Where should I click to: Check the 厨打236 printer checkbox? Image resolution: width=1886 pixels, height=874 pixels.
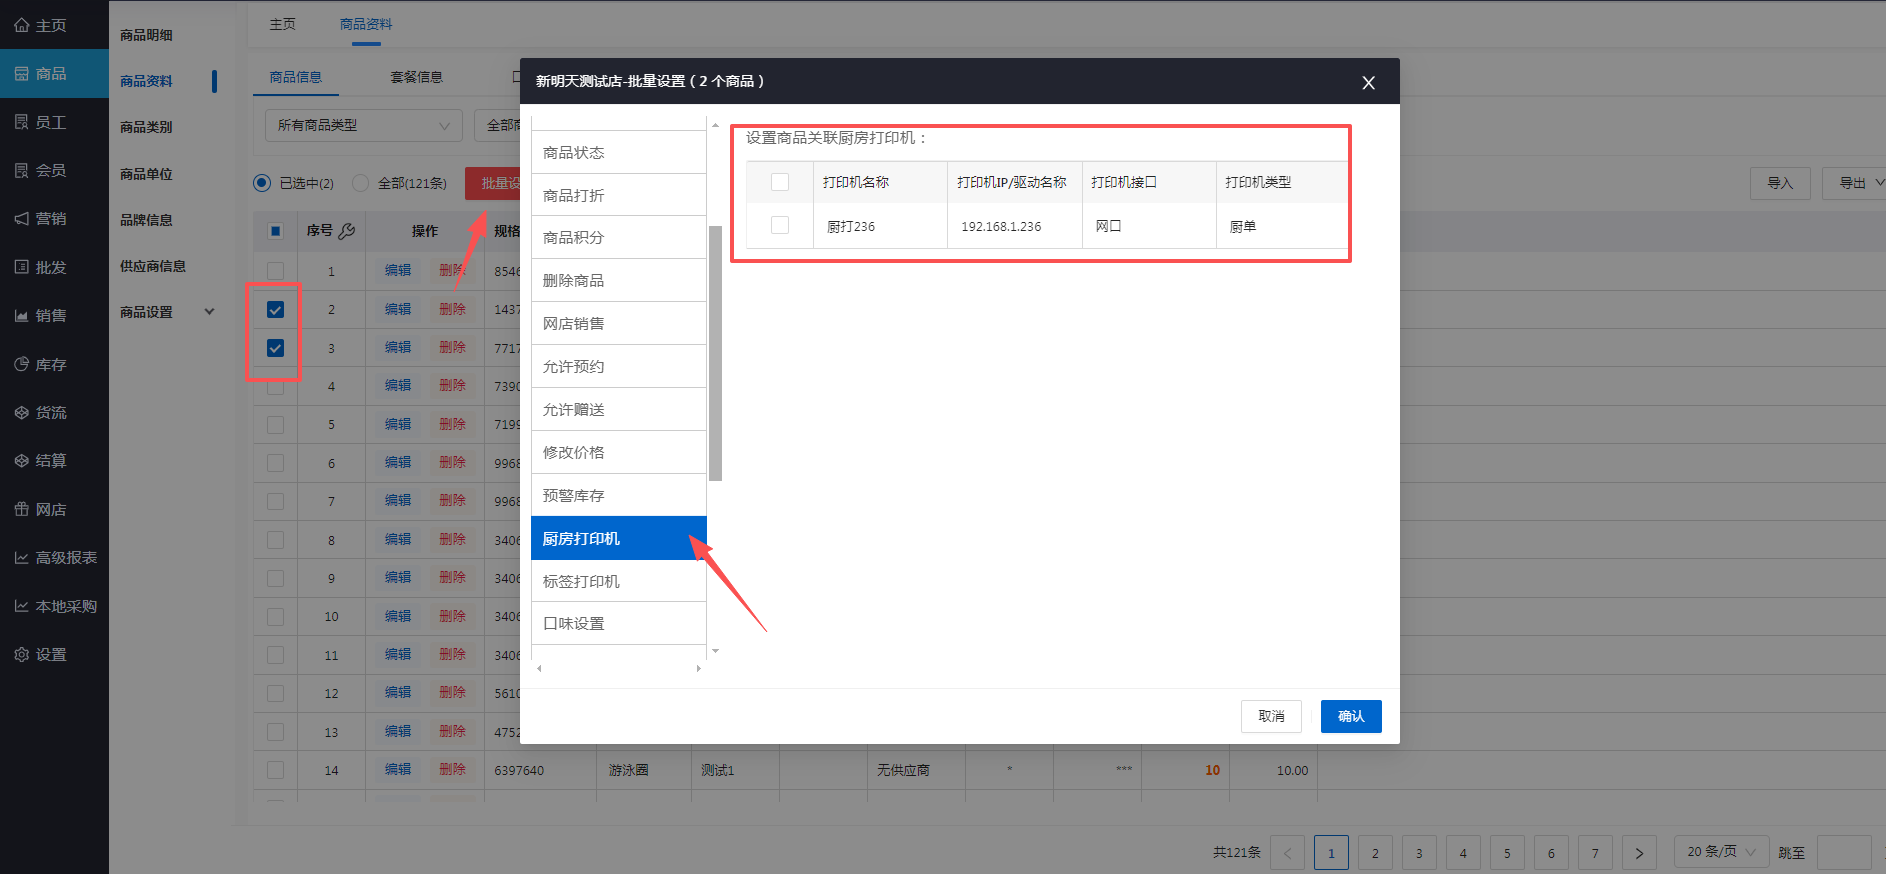[x=780, y=226]
